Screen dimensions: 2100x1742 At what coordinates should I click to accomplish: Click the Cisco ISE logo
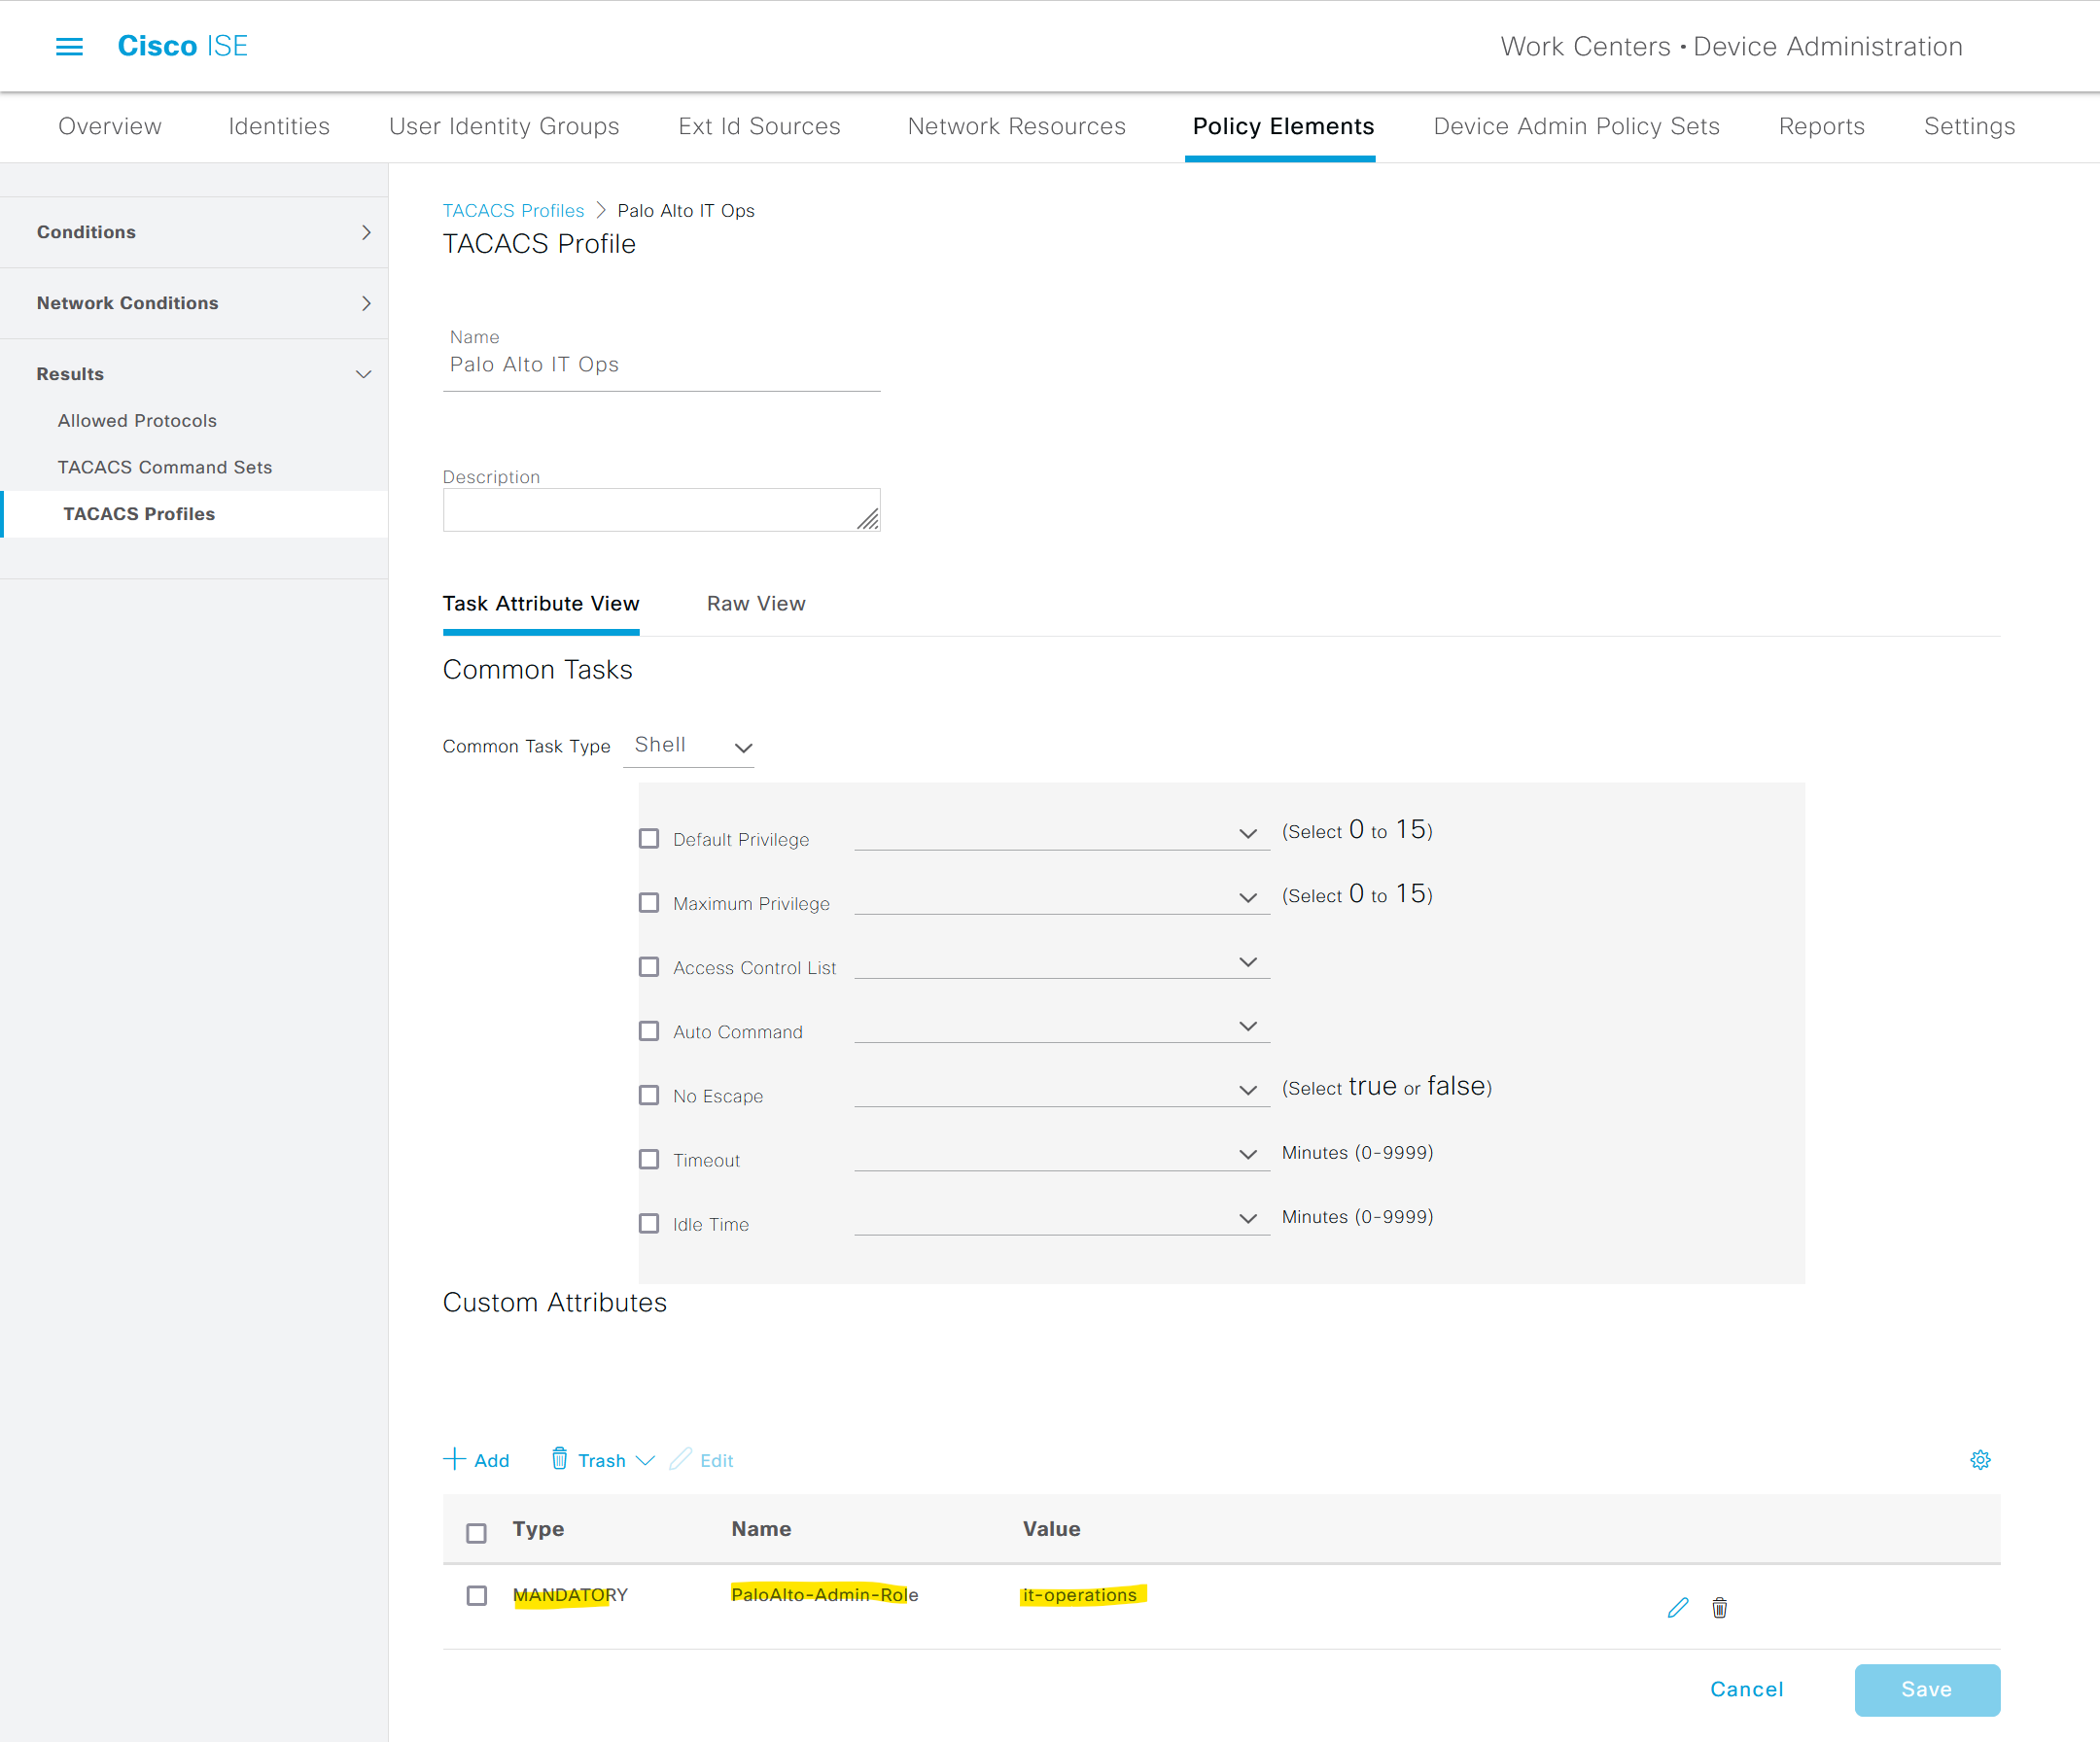(x=182, y=46)
